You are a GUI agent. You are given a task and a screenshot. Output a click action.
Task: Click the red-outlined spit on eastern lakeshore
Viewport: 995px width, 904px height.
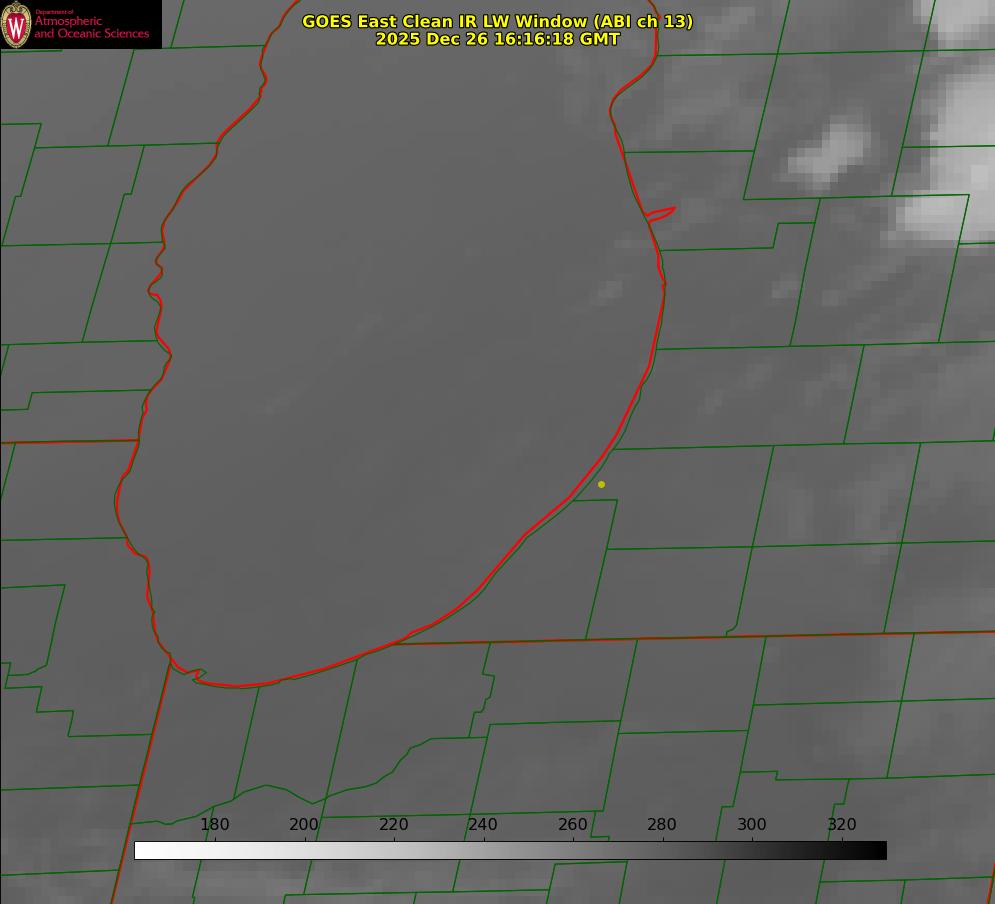pyautogui.click(x=661, y=213)
